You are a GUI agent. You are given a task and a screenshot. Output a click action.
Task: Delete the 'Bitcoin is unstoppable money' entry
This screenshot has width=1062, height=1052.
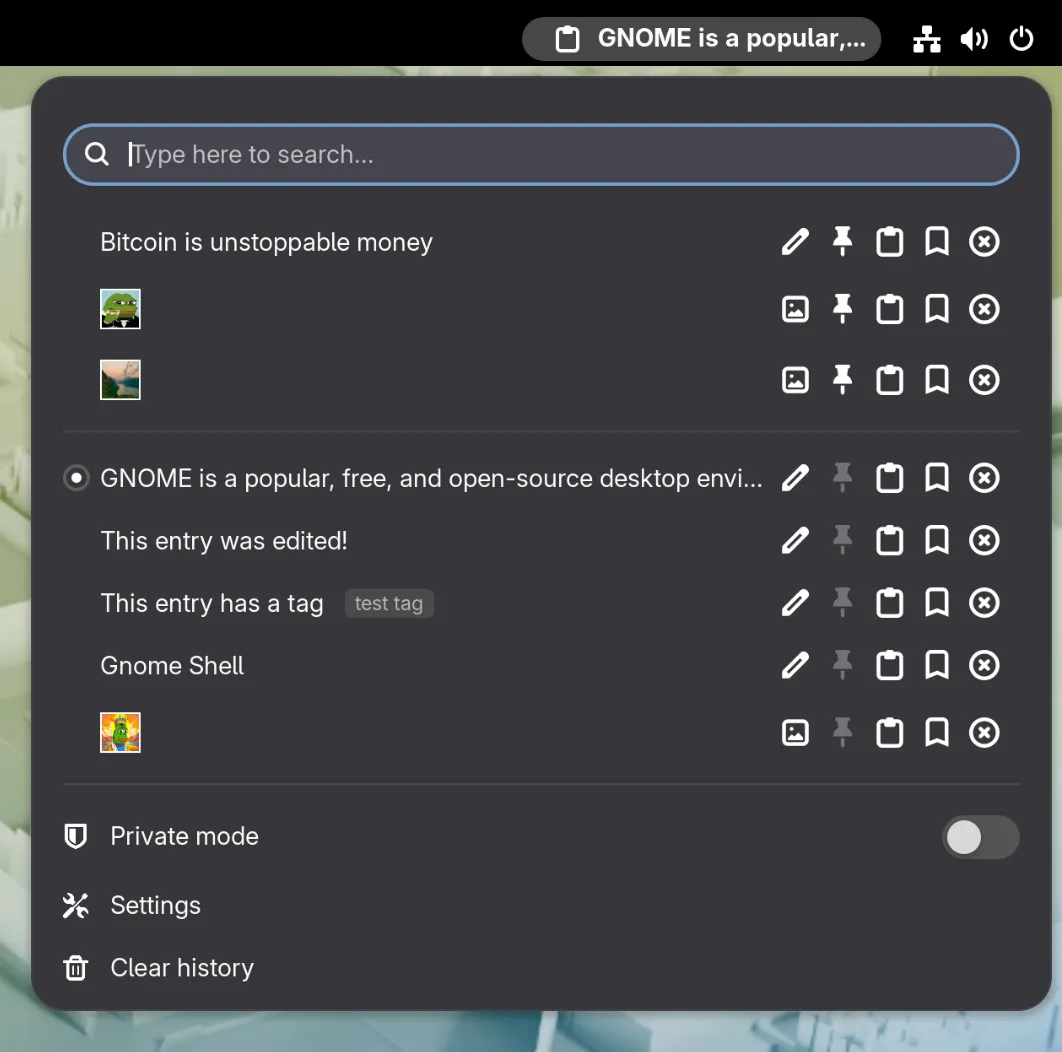984,242
